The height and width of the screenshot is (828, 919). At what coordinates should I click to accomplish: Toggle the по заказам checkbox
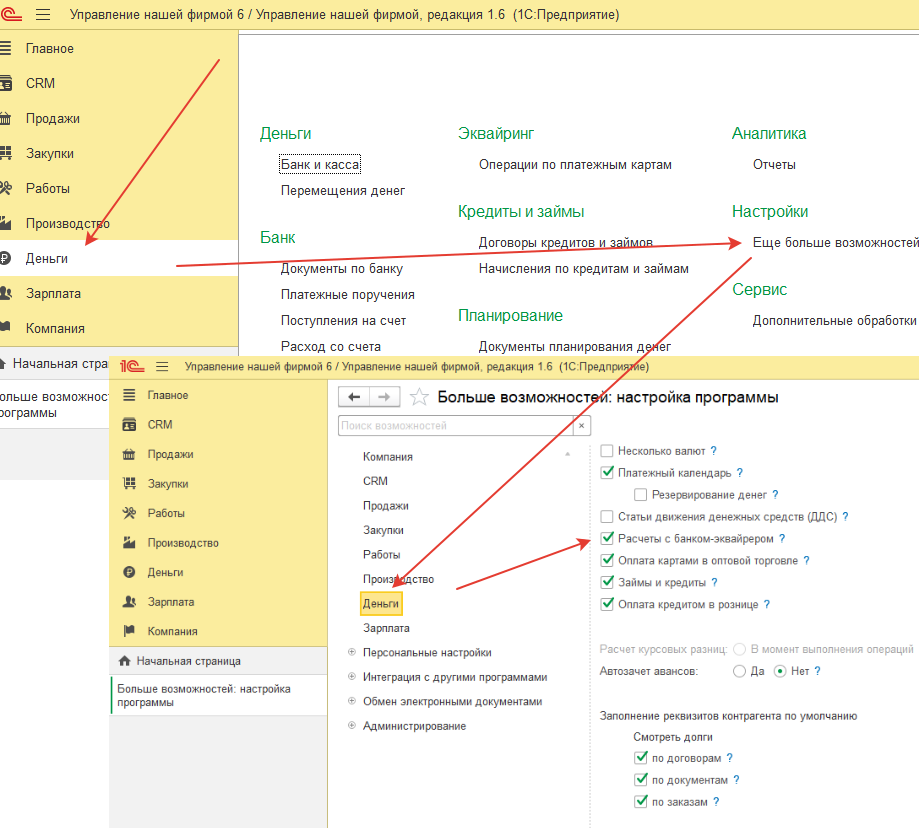click(641, 802)
